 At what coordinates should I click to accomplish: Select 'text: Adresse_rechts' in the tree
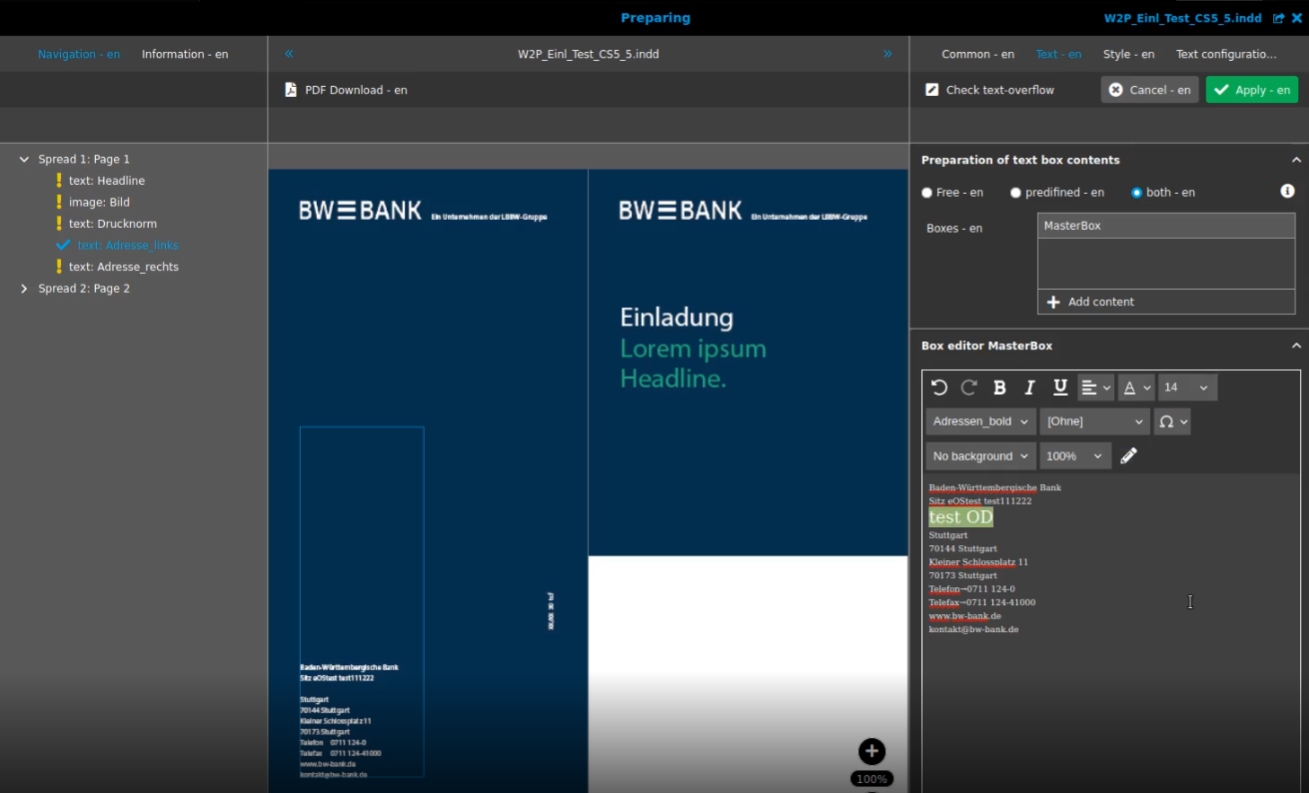pyautogui.click(x=123, y=267)
